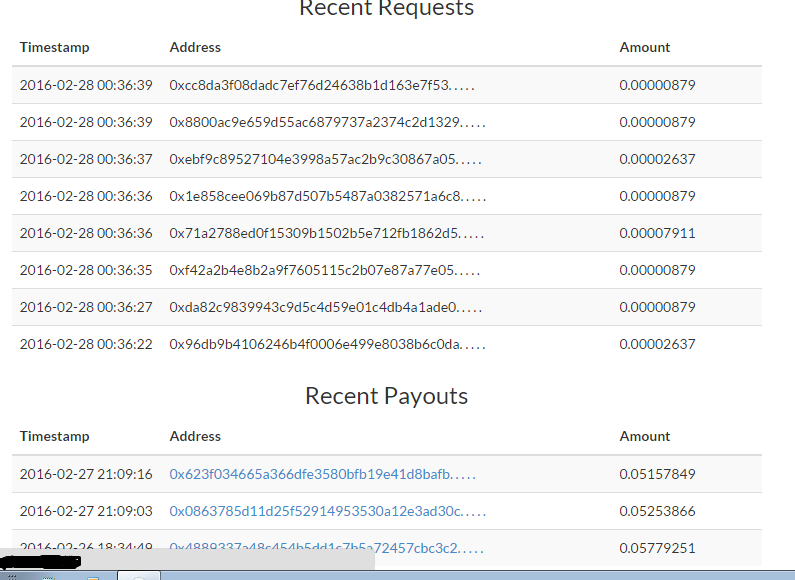The image size is (795, 580).
Task: Click Timestamp header in Recent Payouts table
Action: click(54, 437)
